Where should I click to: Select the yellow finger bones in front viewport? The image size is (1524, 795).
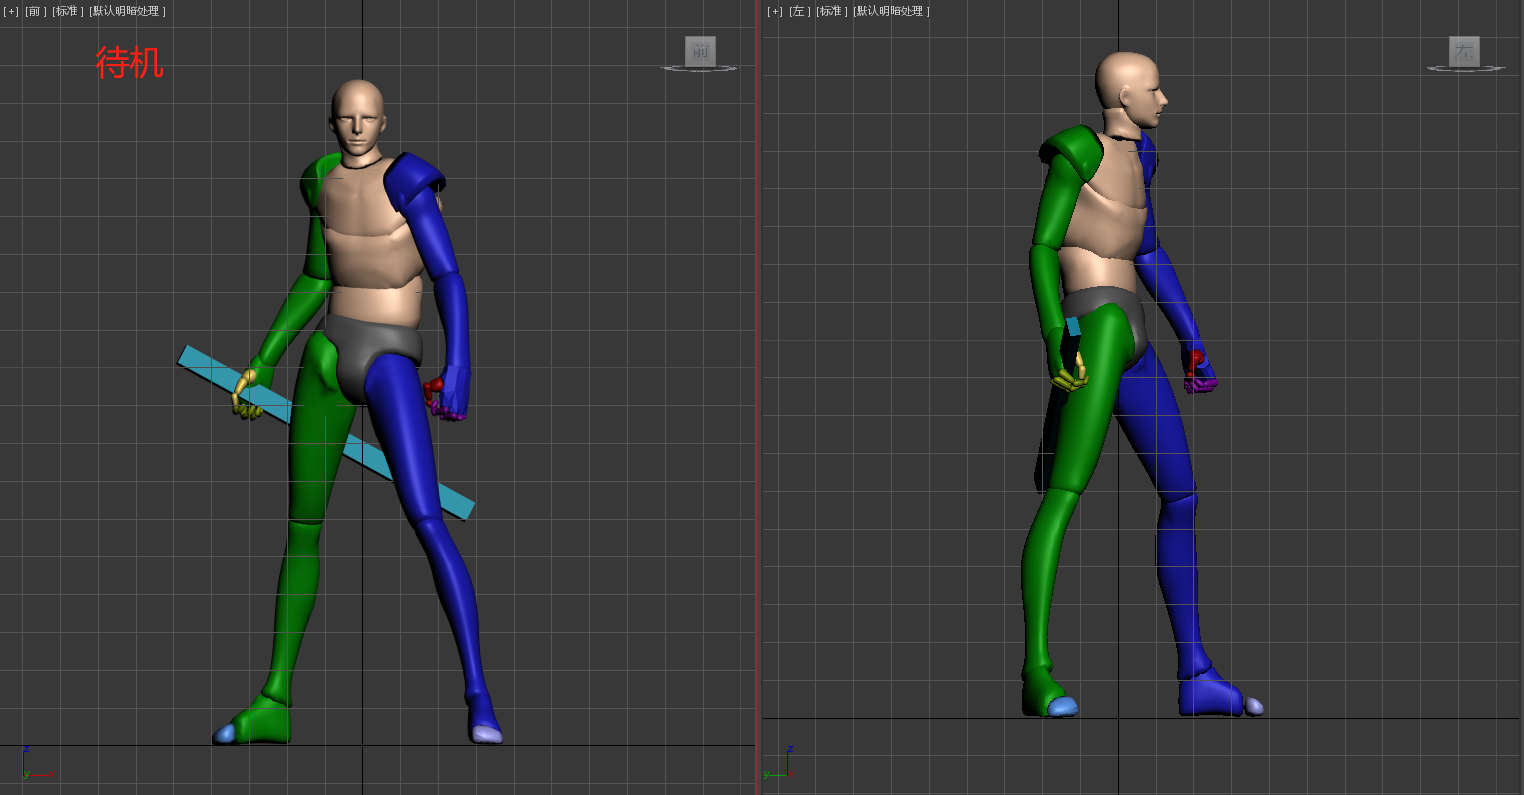245,395
